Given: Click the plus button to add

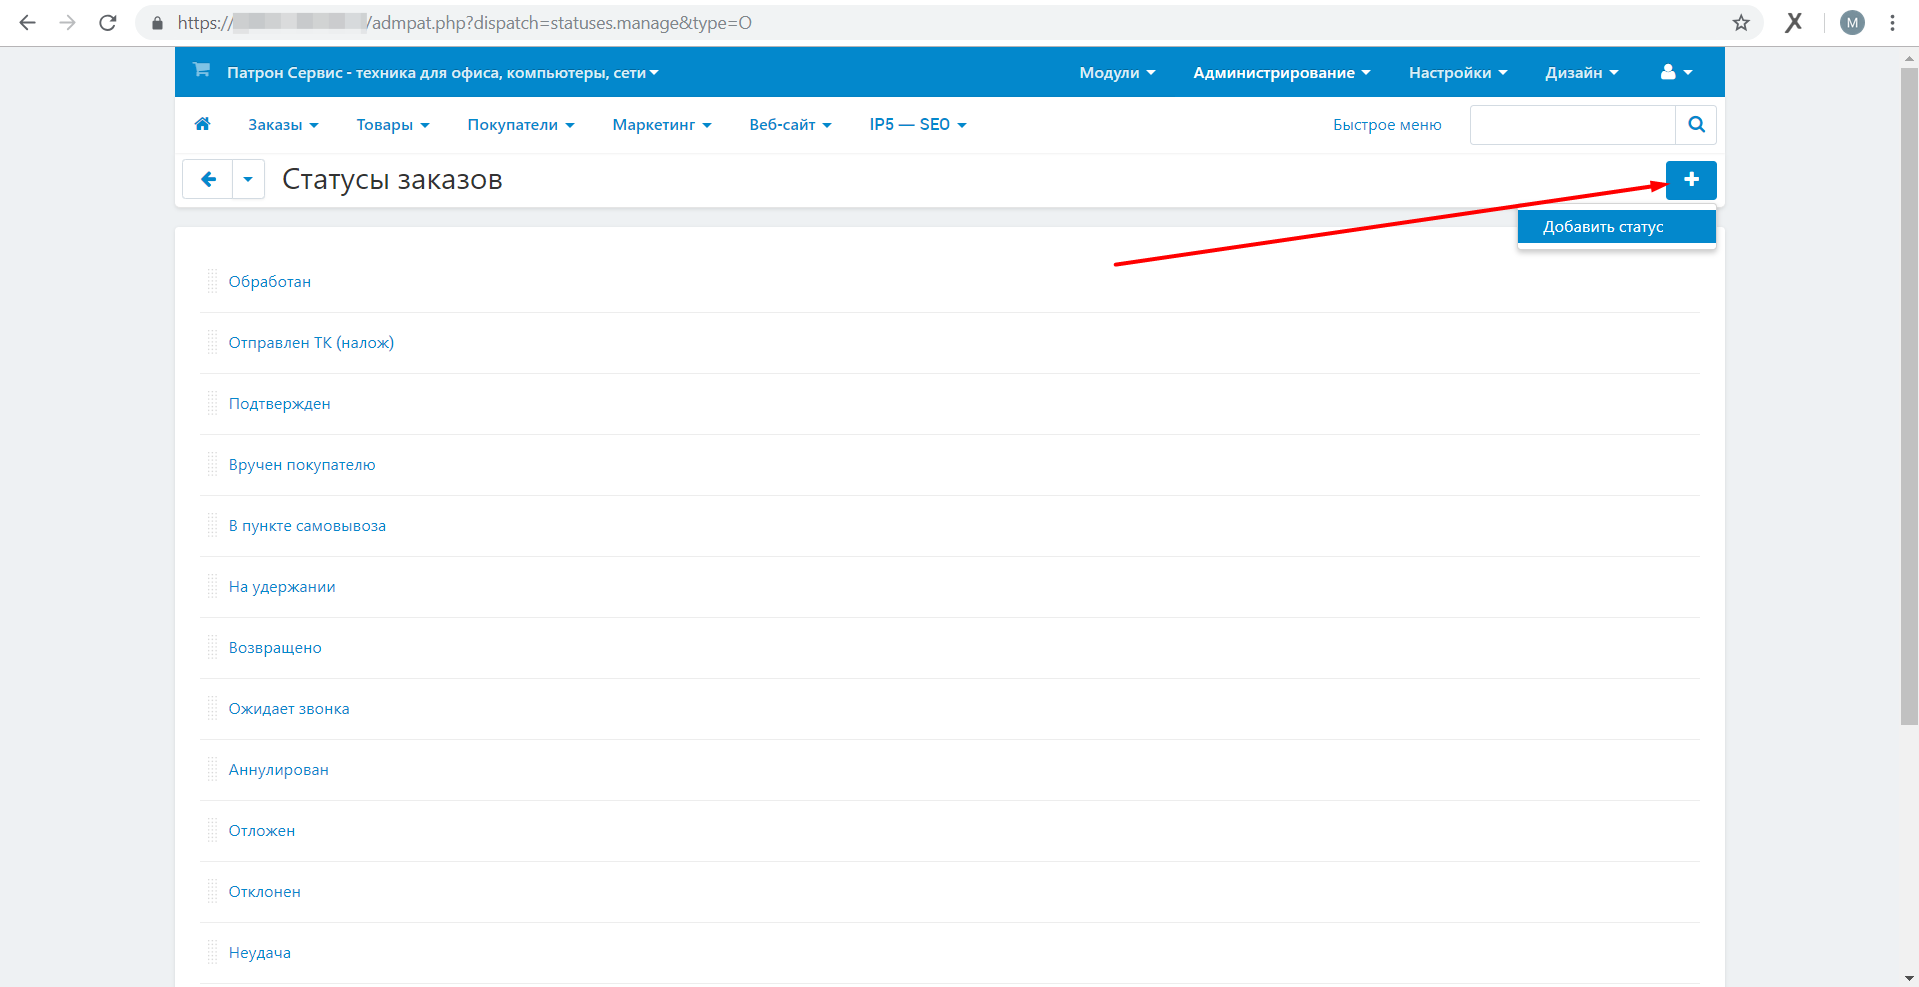Looking at the screenshot, I should point(1691,180).
